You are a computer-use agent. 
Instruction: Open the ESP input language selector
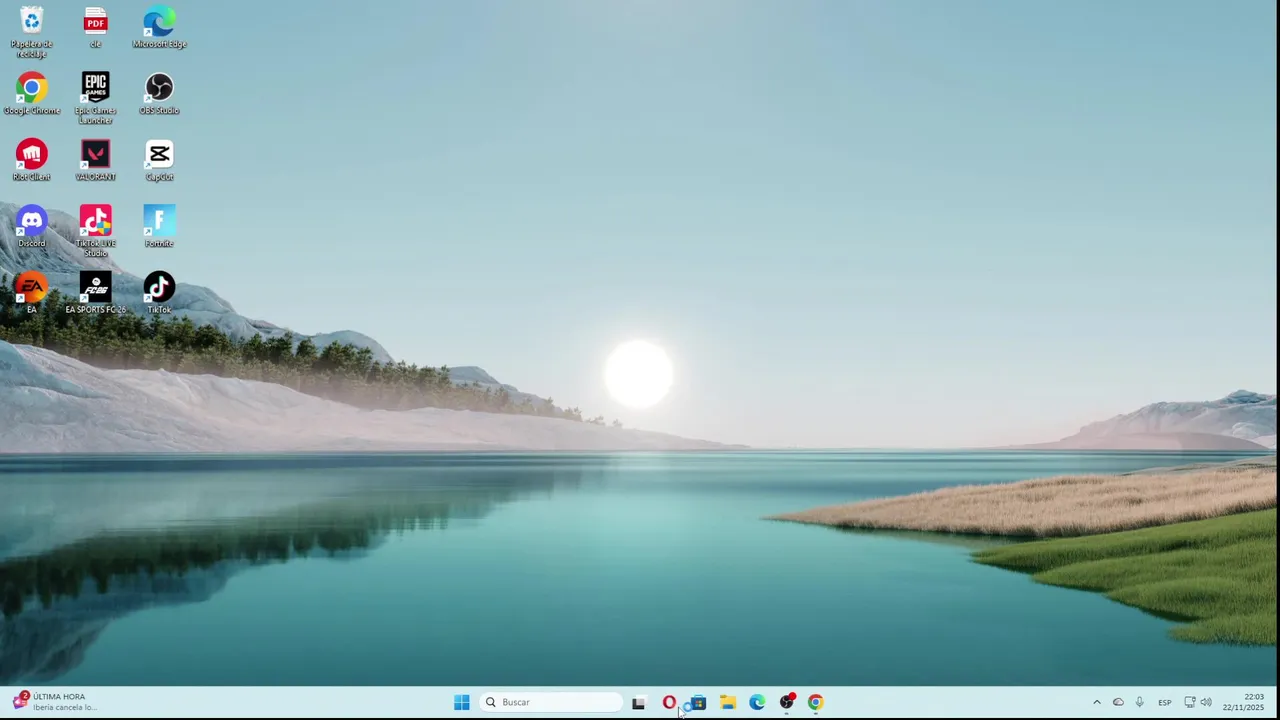click(x=1165, y=702)
